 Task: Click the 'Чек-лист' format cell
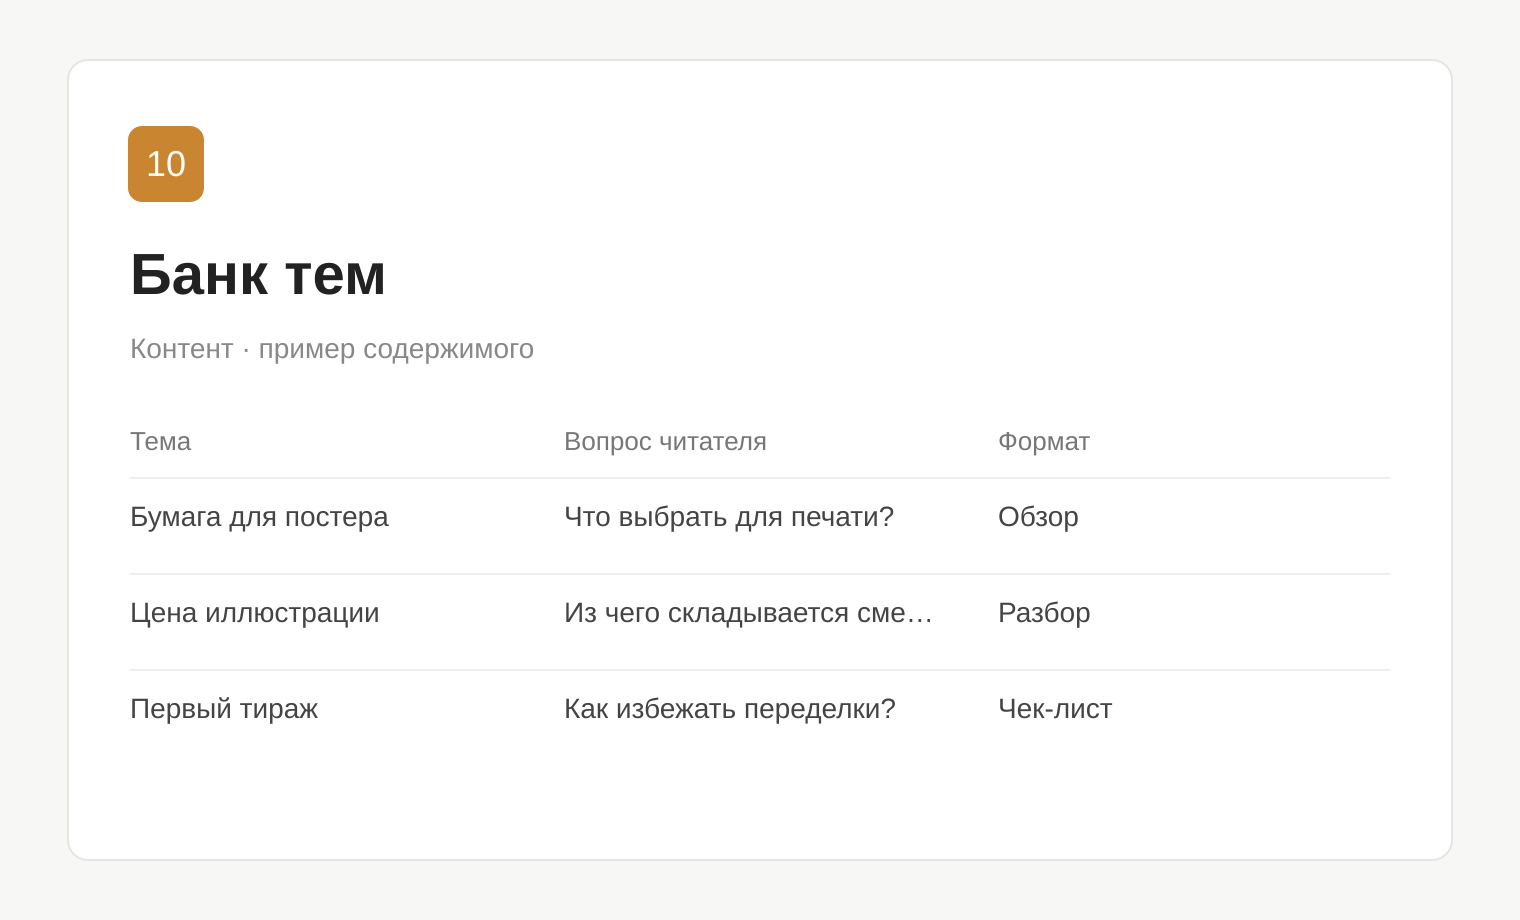pos(1055,709)
